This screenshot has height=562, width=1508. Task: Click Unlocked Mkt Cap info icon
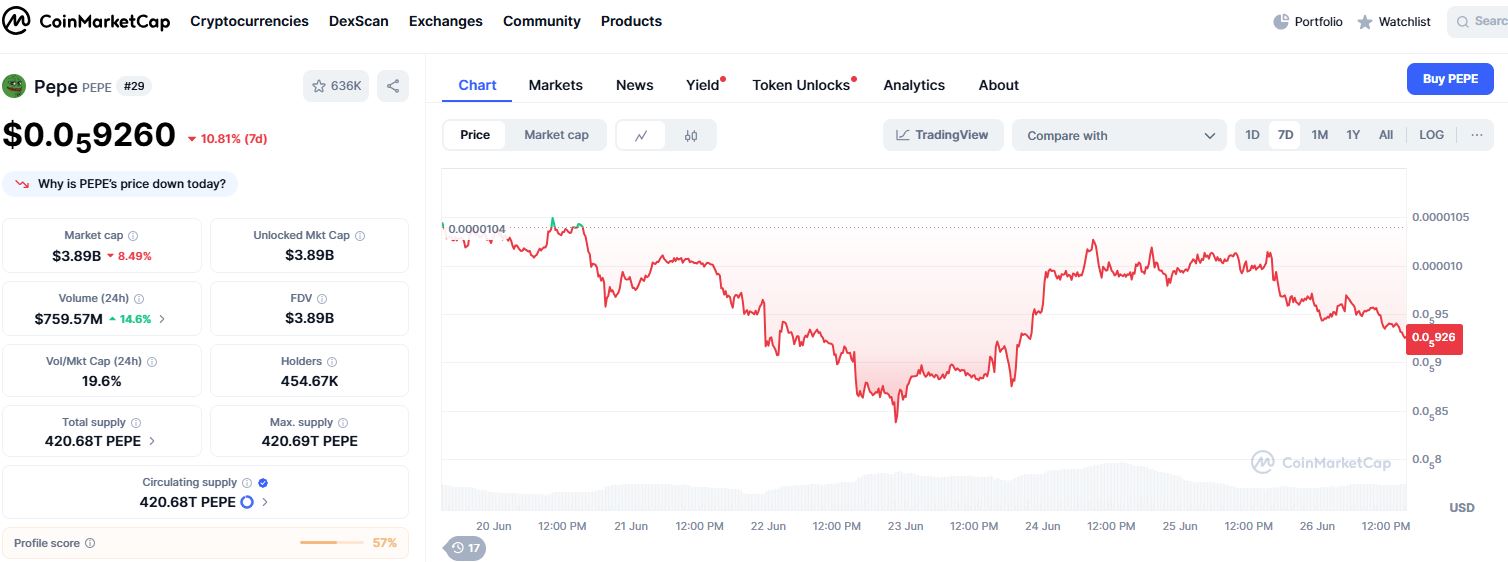(x=360, y=236)
